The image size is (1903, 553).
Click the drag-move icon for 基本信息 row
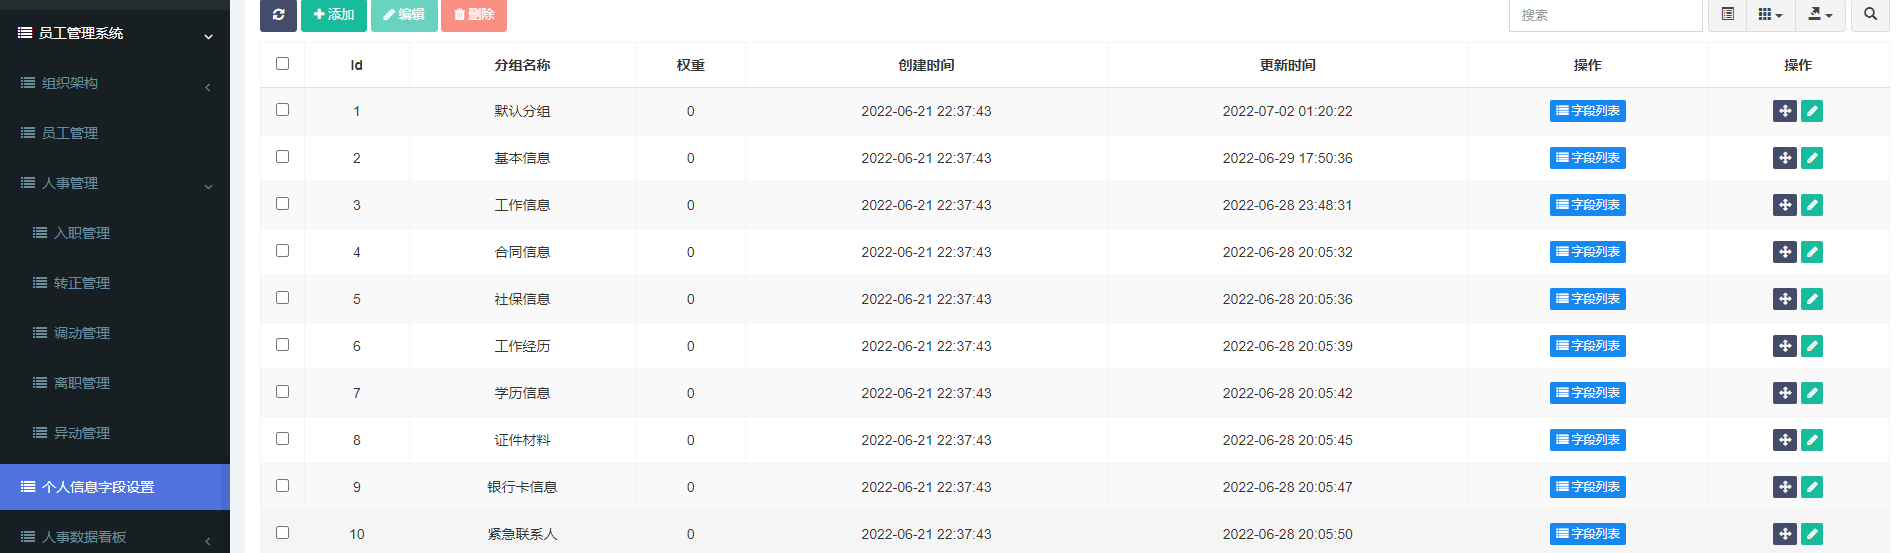click(1784, 158)
